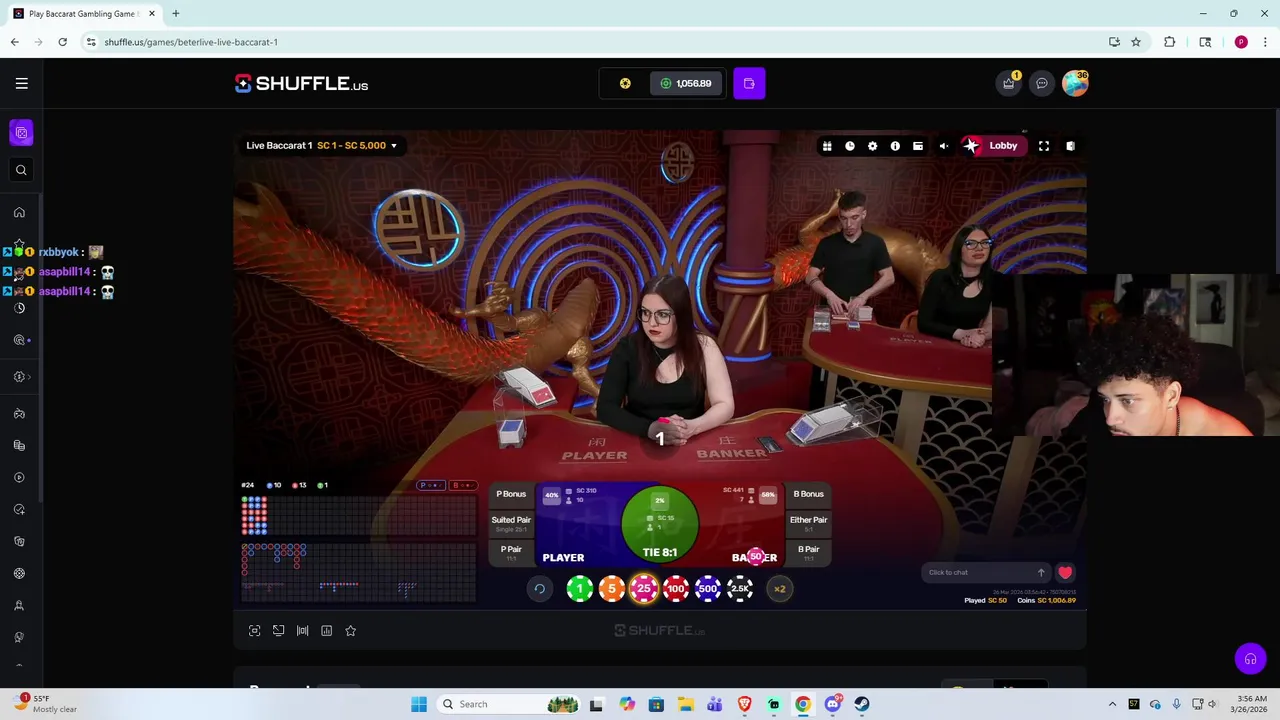This screenshot has height=720, width=1280.
Task: Open the rewards chest icon in header
Action: click(1009, 83)
